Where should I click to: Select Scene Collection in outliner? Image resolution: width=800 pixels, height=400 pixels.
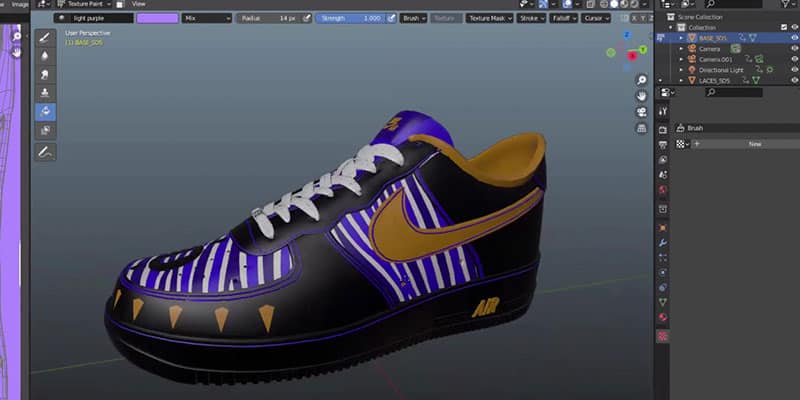coord(699,17)
